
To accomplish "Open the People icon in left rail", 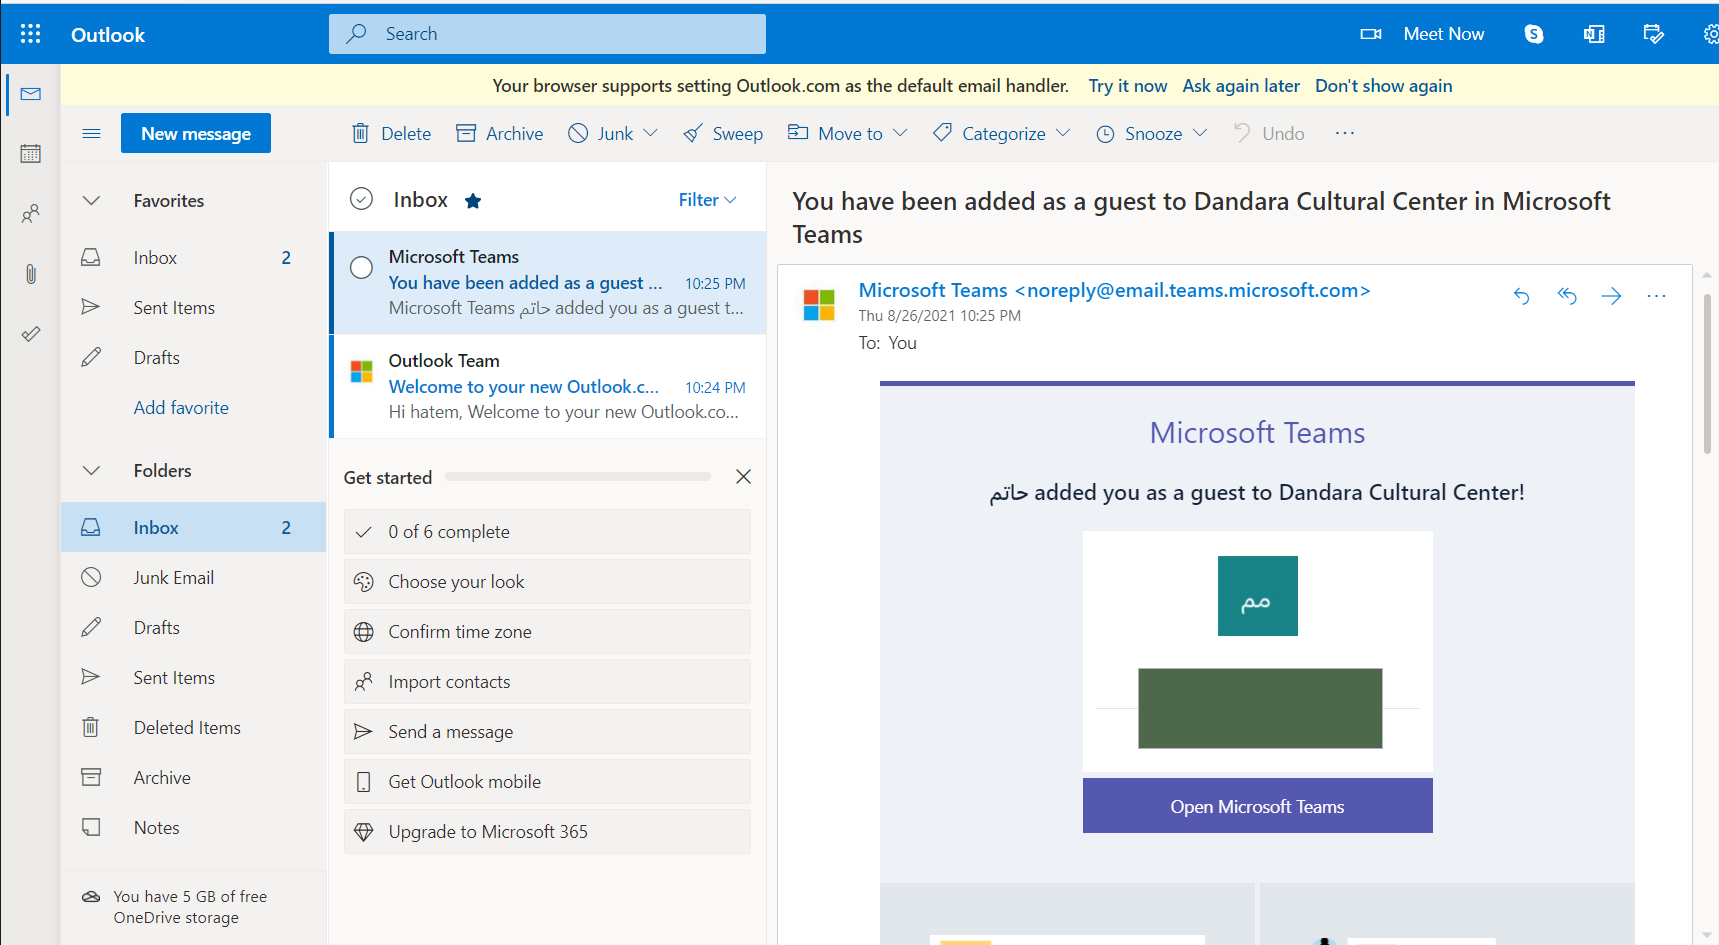I will coord(31,214).
